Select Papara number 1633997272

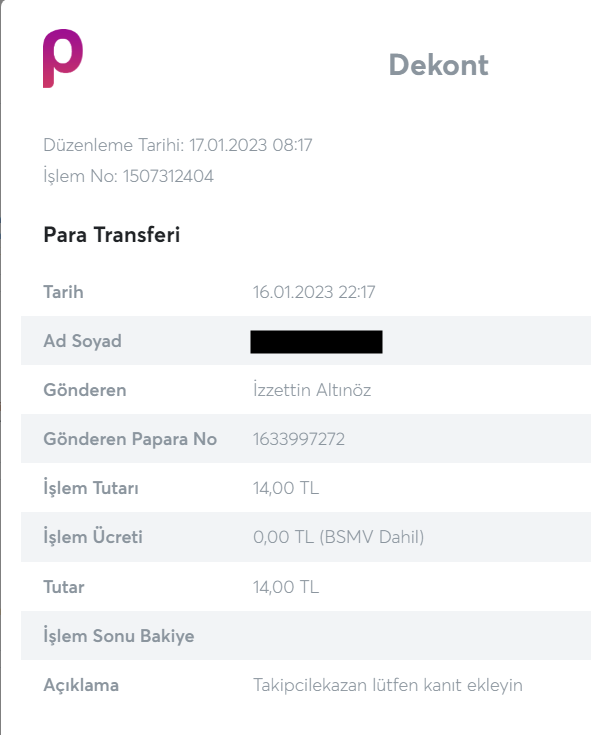coord(301,439)
